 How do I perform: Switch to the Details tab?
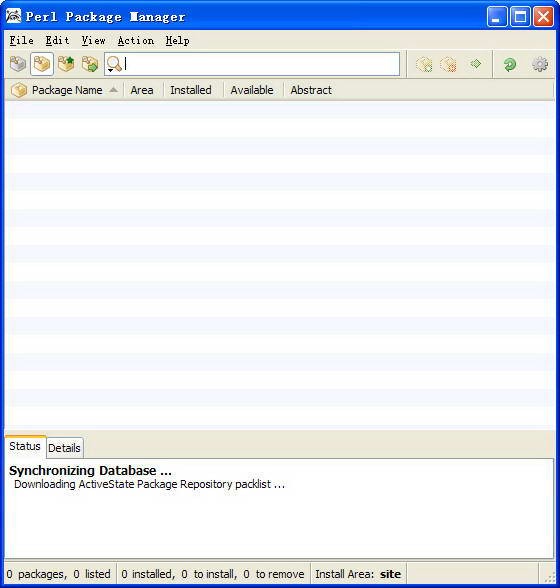pyautogui.click(x=64, y=448)
